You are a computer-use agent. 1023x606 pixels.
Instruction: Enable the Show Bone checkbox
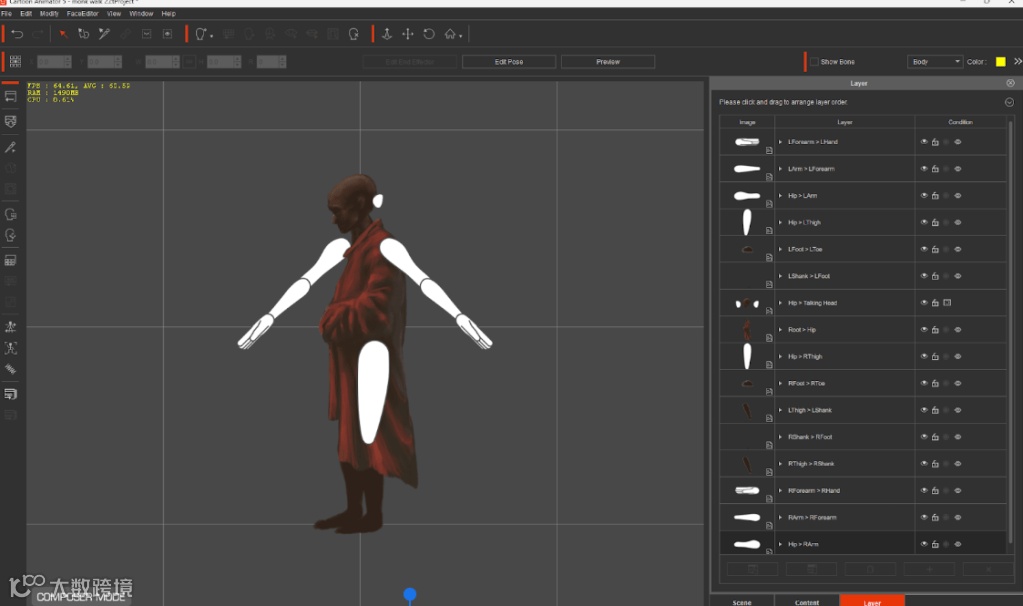[815, 62]
